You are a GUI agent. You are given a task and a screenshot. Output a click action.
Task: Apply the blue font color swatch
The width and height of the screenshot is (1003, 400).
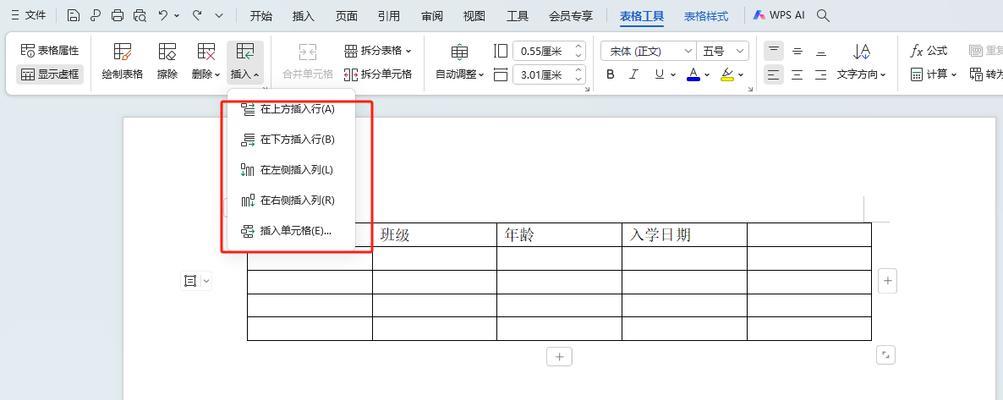pyautogui.click(x=693, y=75)
